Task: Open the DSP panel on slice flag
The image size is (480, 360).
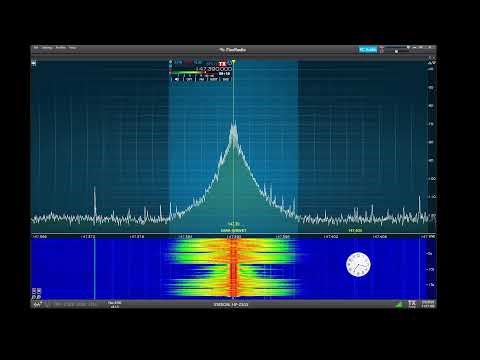Action: tap(189, 79)
